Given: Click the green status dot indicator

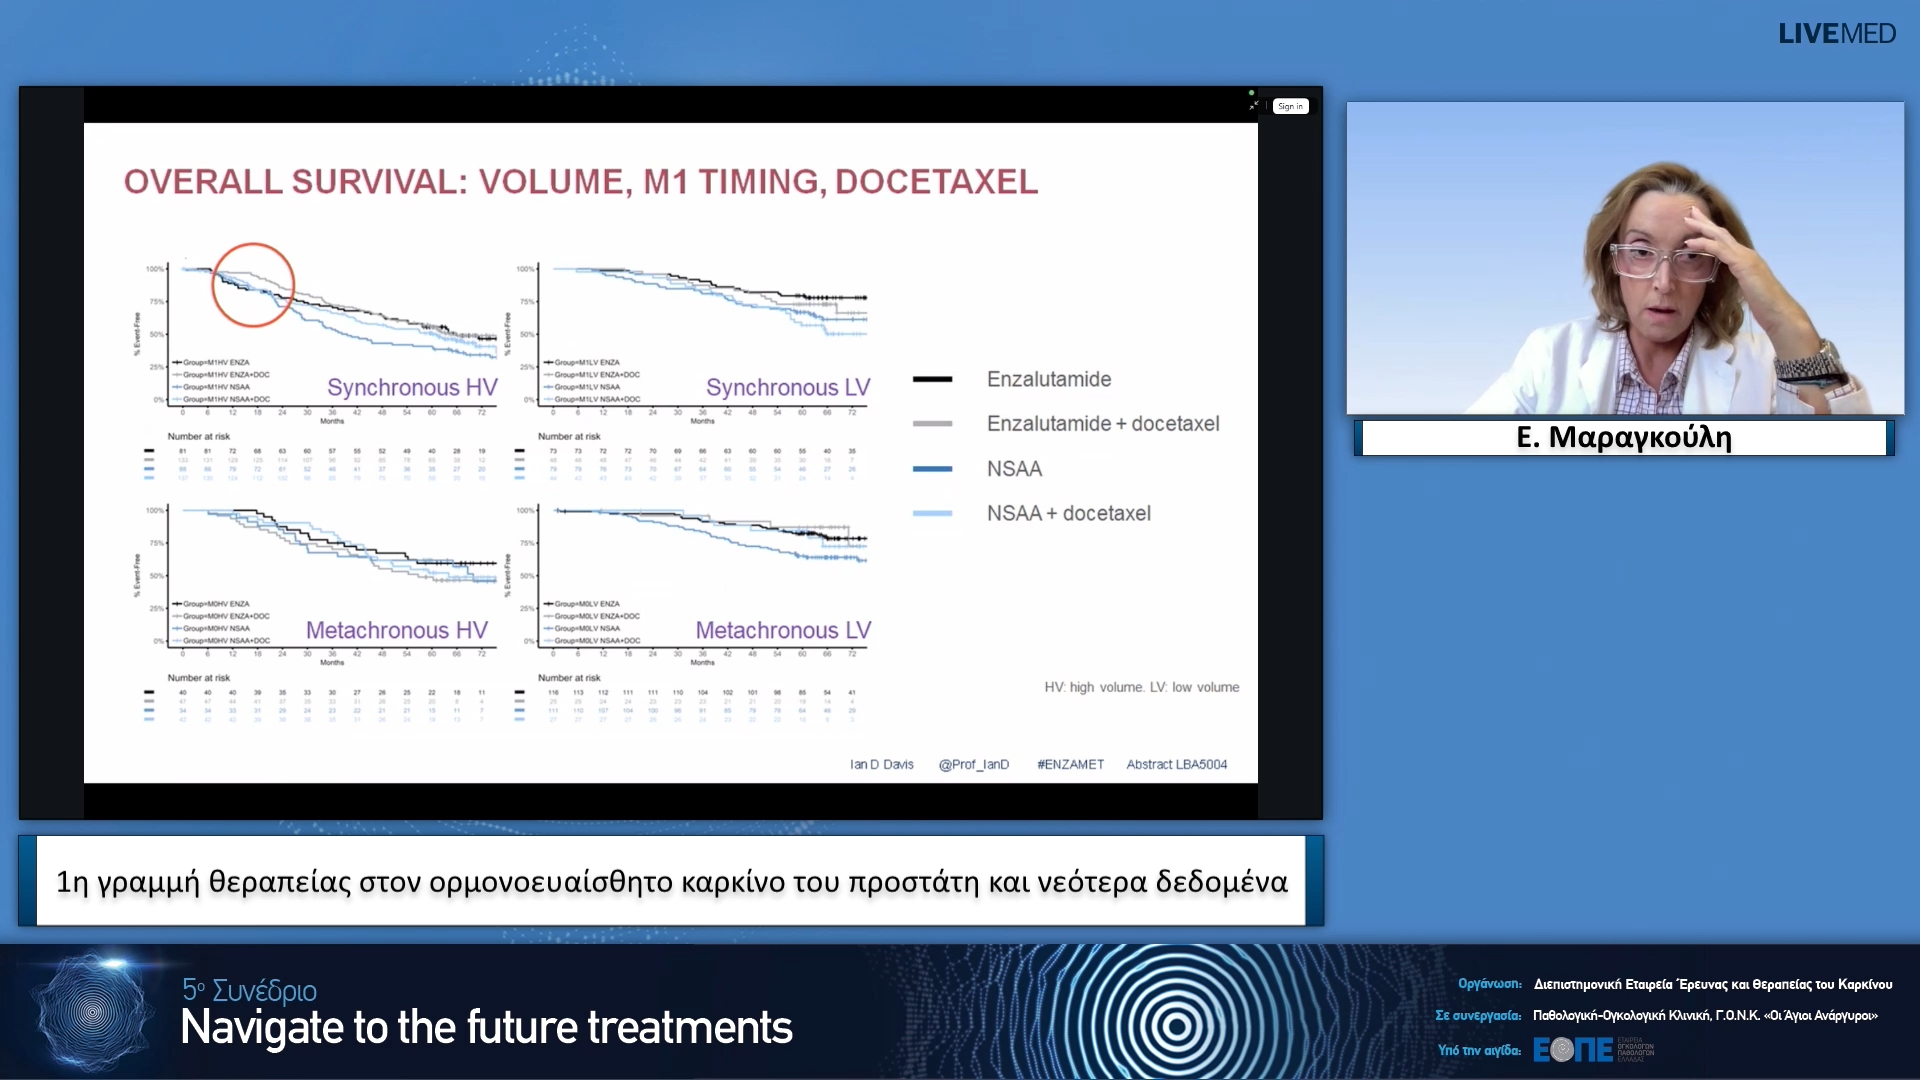Looking at the screenshot, I should [1251, 93].
